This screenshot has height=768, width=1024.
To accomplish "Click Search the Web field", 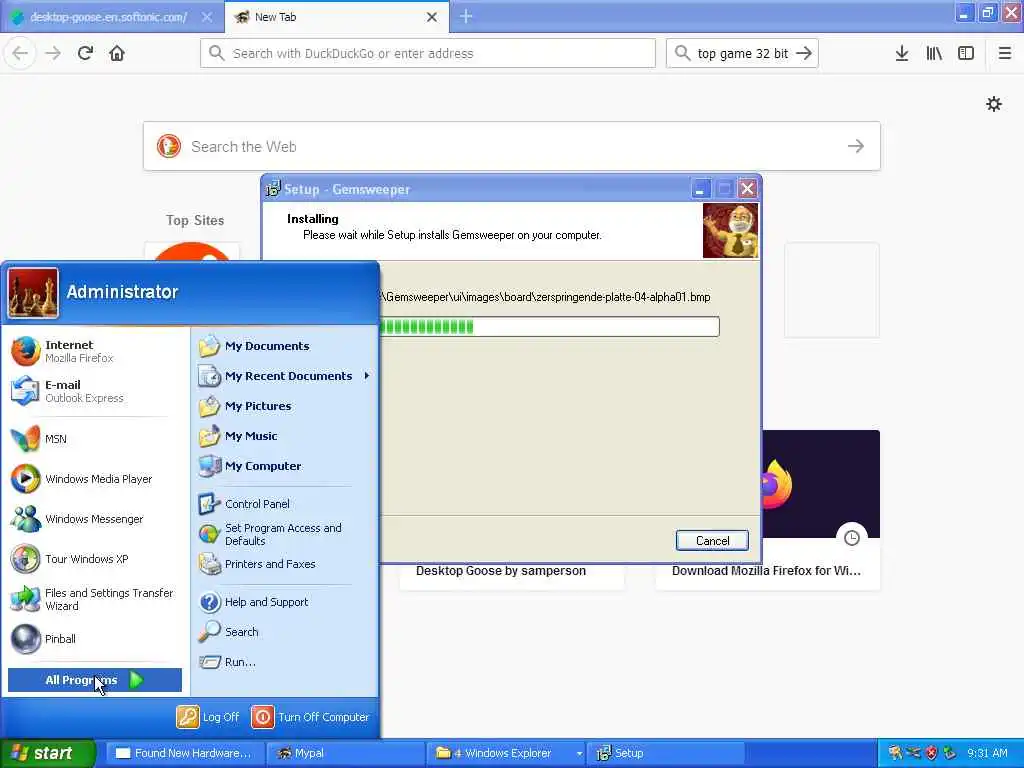I will [x=511, y=146].
